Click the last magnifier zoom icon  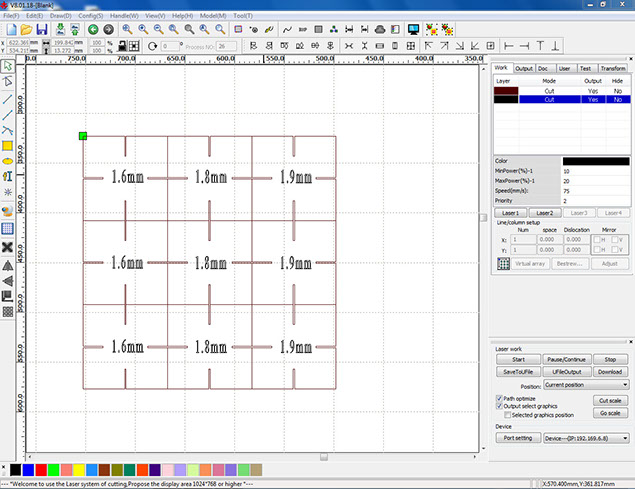(220, 30)
